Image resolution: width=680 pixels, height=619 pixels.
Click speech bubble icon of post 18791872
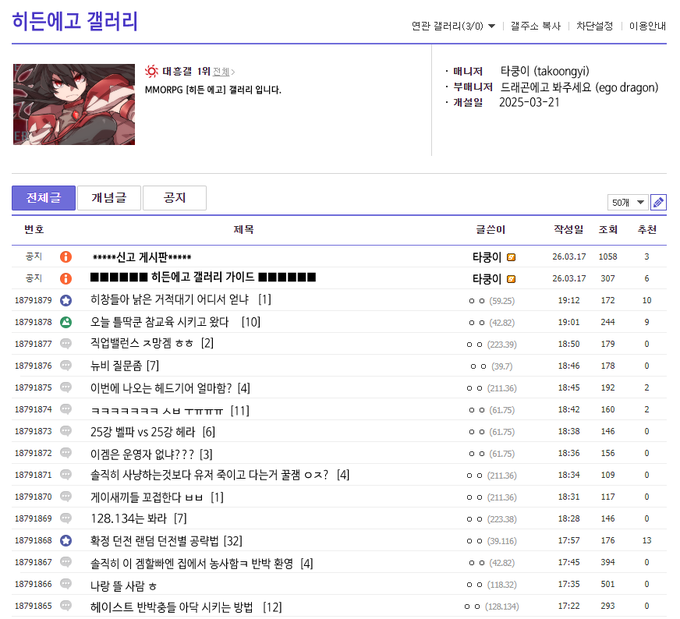(65, 453)
